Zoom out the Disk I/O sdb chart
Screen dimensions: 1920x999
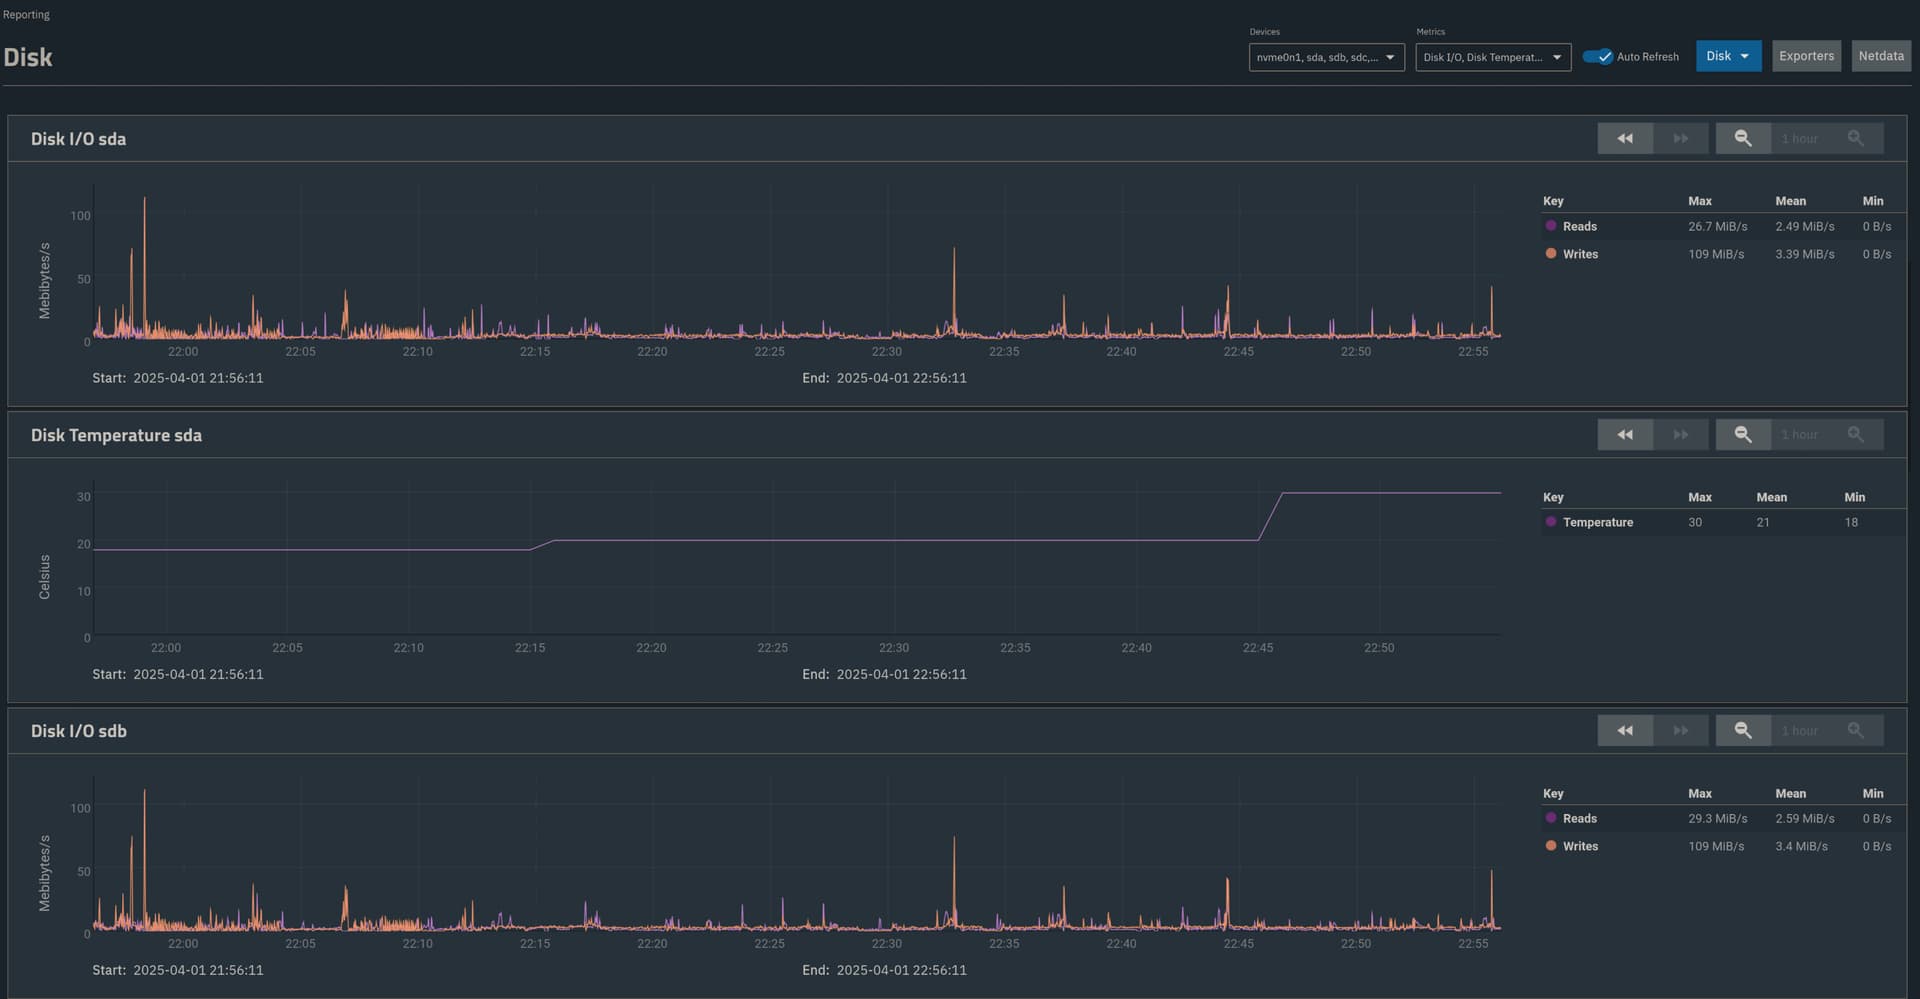tap(1742, 731)
